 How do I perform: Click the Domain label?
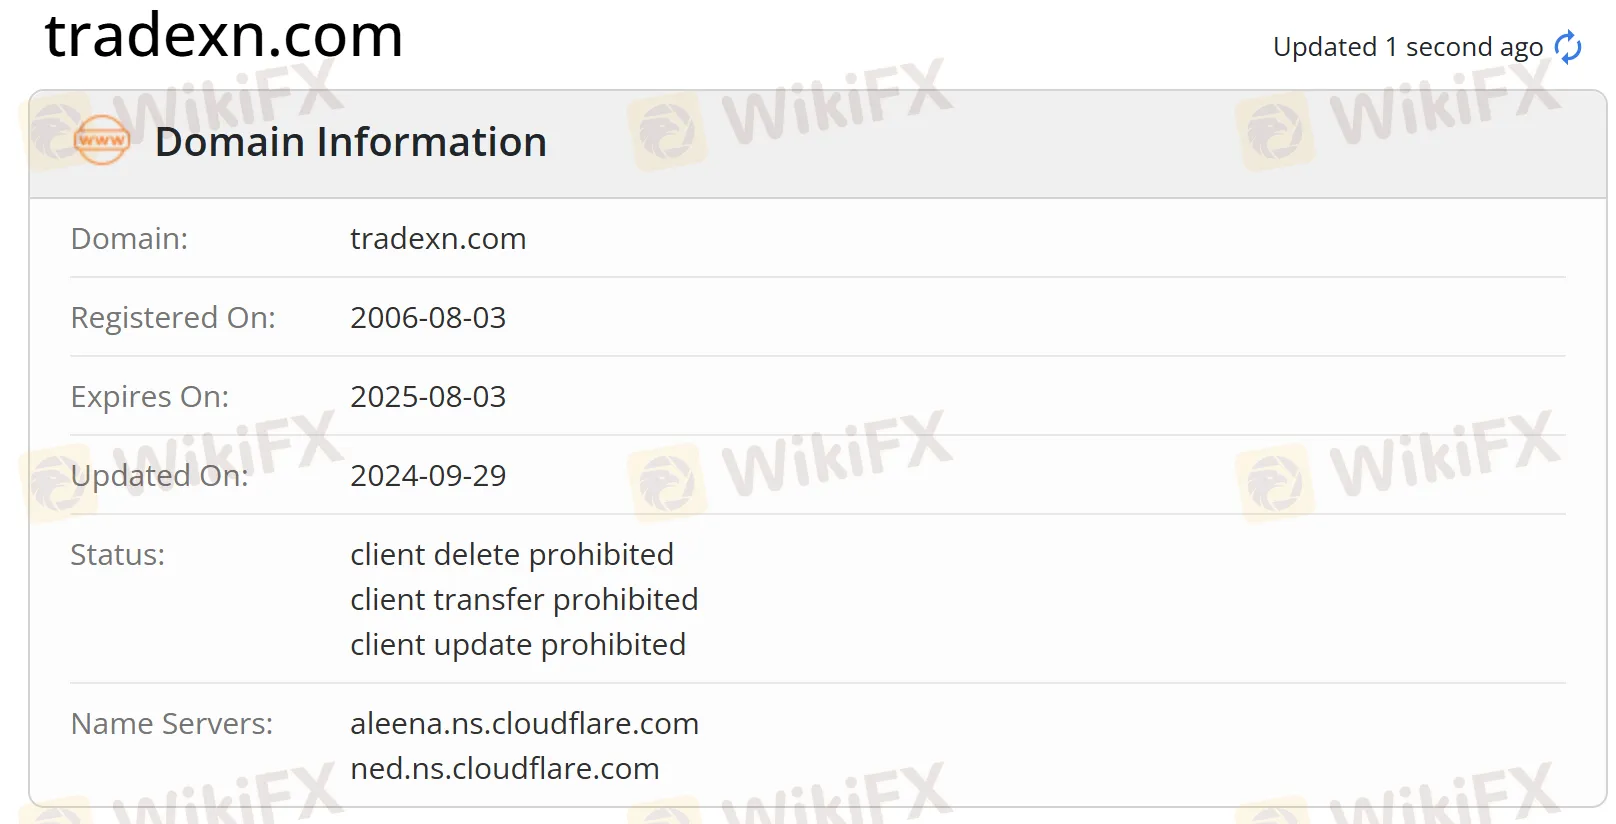pos(129,239)
